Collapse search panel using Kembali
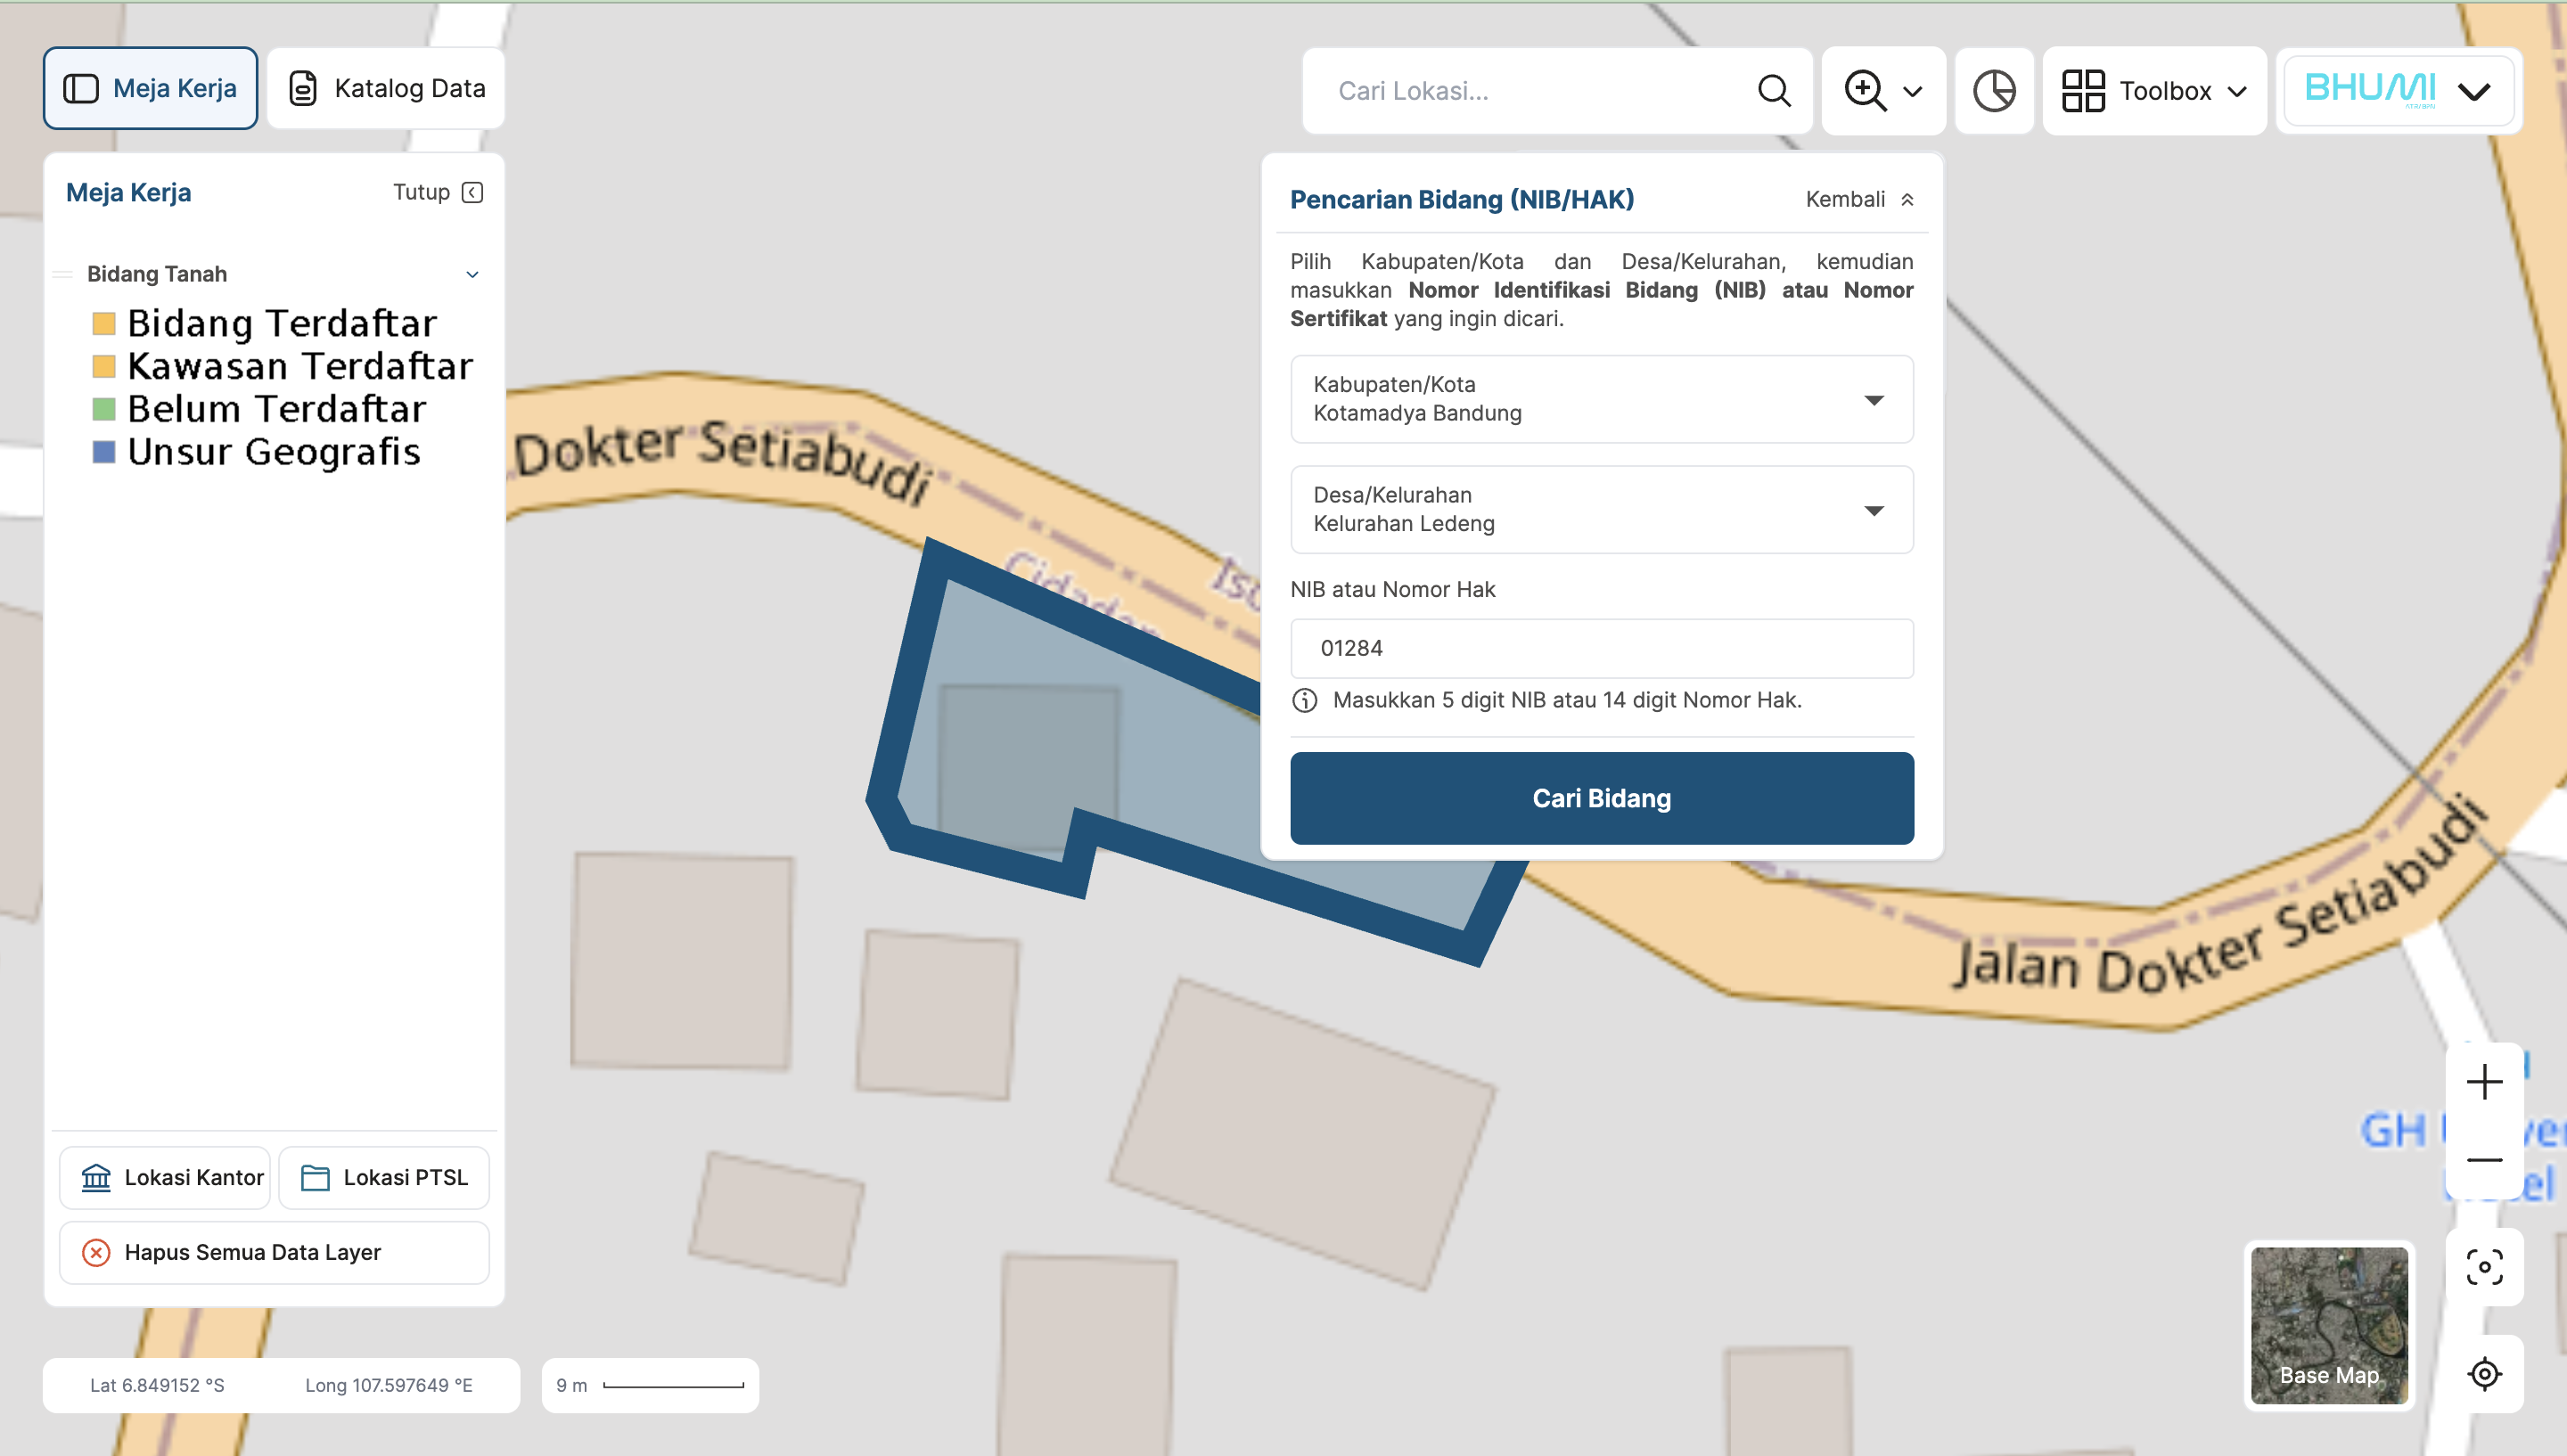This screenshot has width=2567, height=1456. [x=1859, y=199]
